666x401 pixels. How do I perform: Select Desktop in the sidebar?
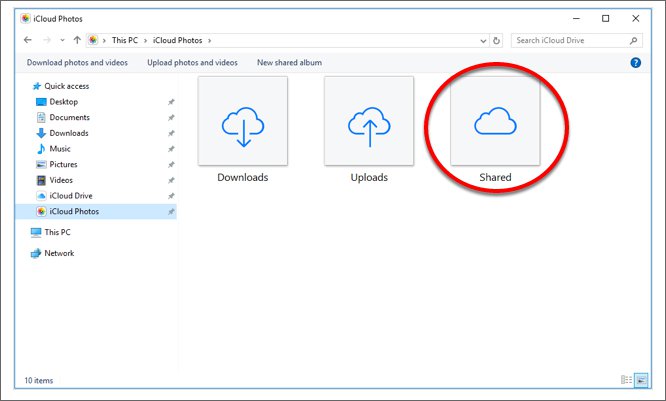point(57,102)
